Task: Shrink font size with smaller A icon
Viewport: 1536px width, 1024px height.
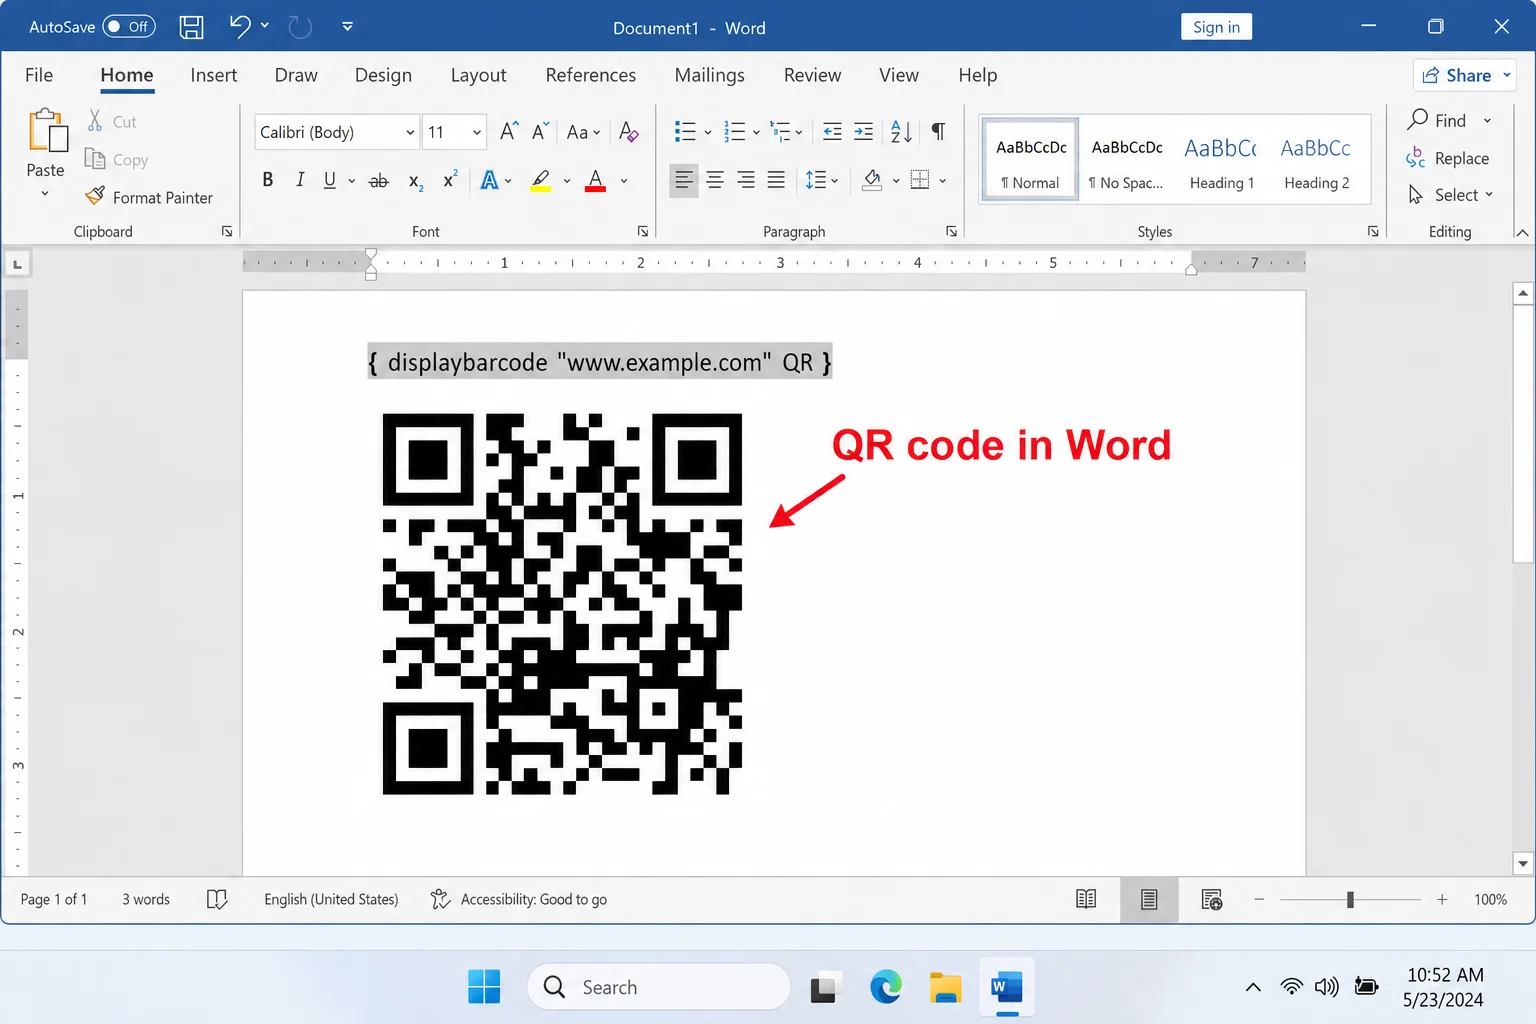Action: pos(540,131)
